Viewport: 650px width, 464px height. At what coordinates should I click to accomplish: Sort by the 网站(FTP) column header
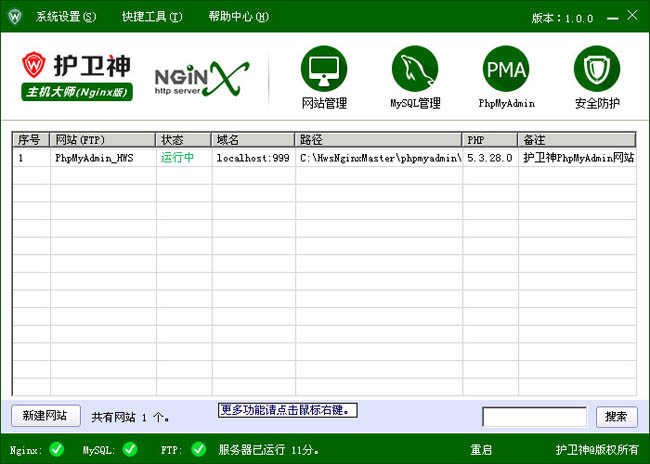pyautogui.click(x=103, y=140)
